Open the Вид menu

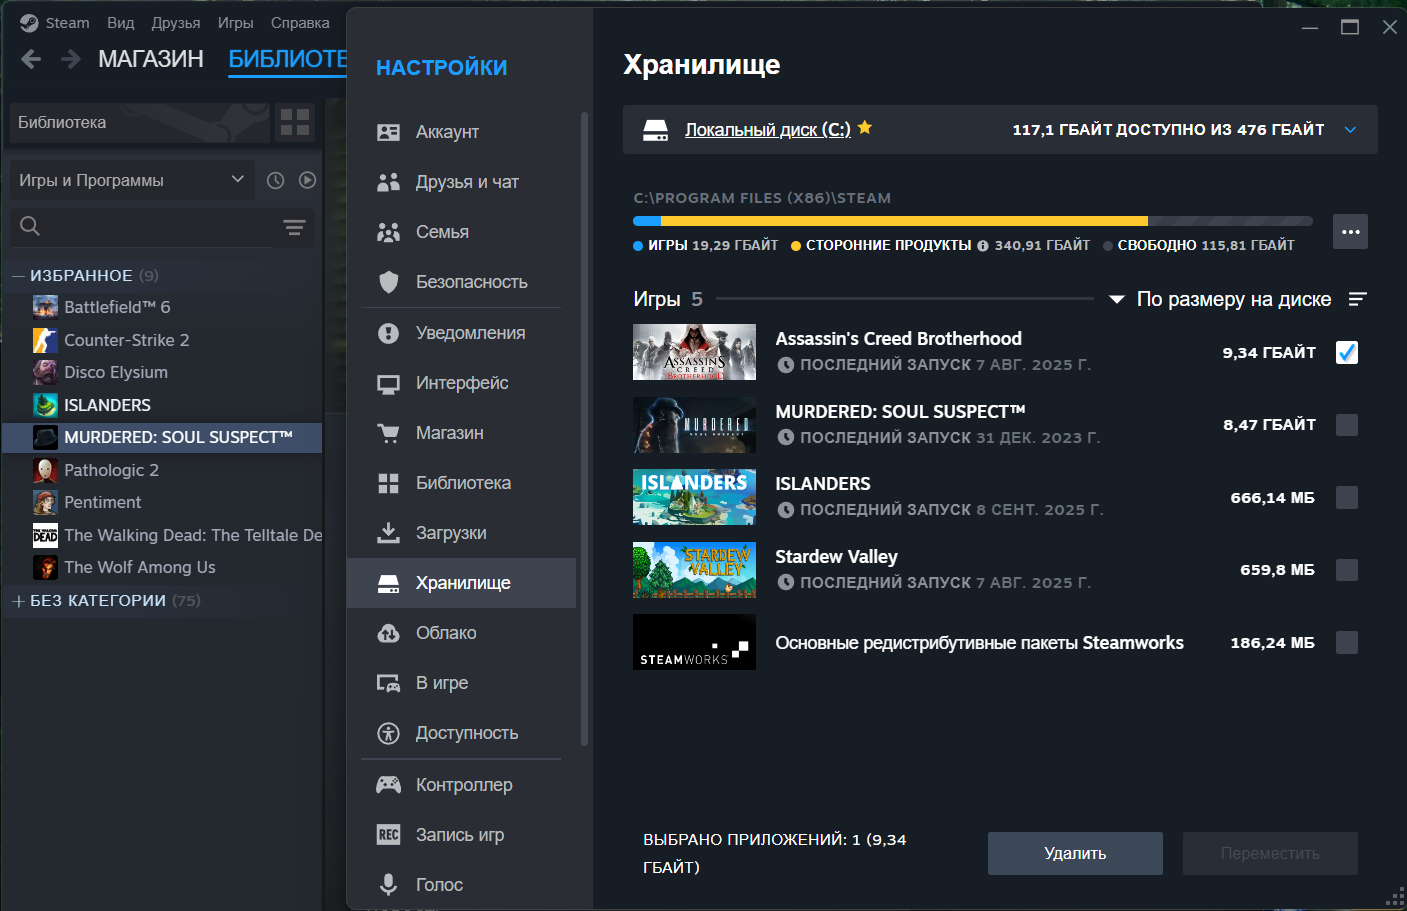121,23
